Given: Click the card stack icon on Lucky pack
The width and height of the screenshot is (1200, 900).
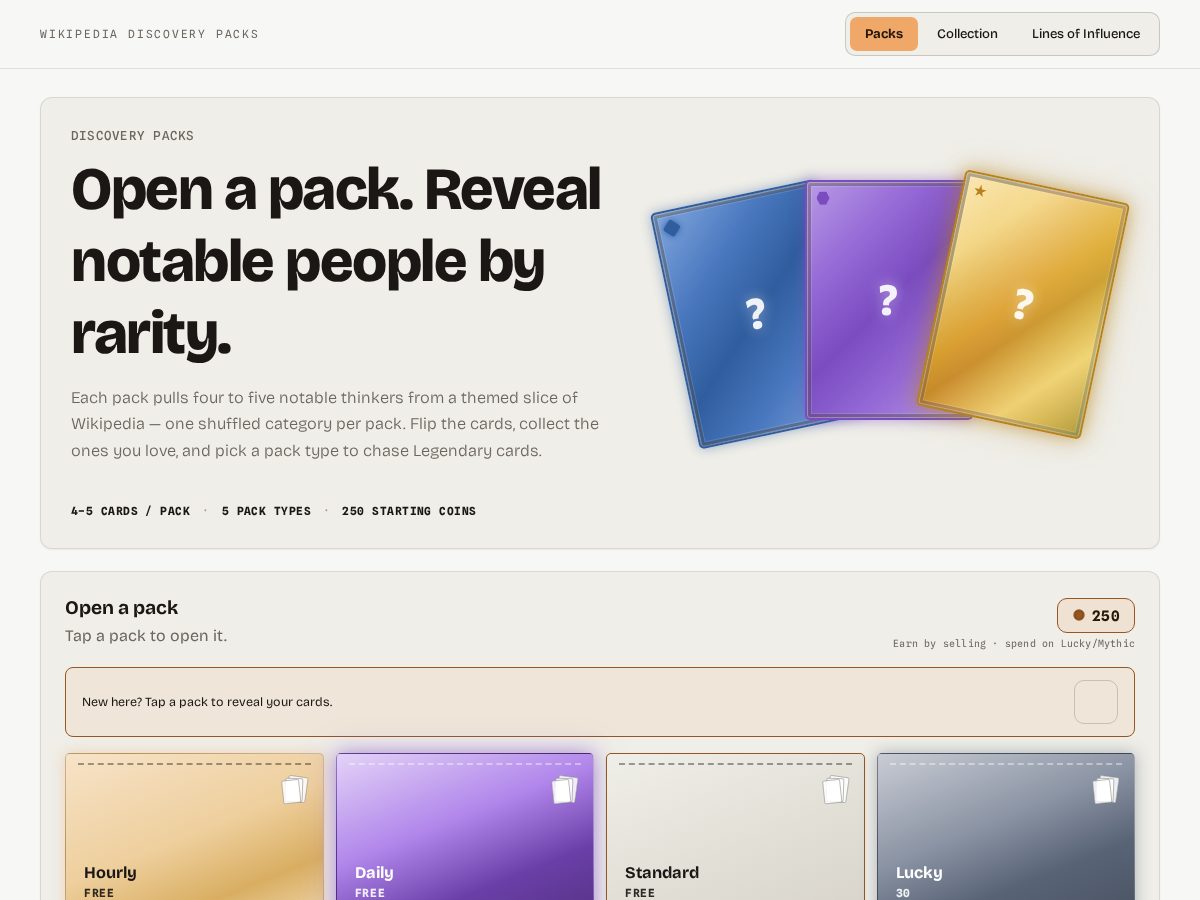Looking at the screenshot, I should click(1106, 790).
